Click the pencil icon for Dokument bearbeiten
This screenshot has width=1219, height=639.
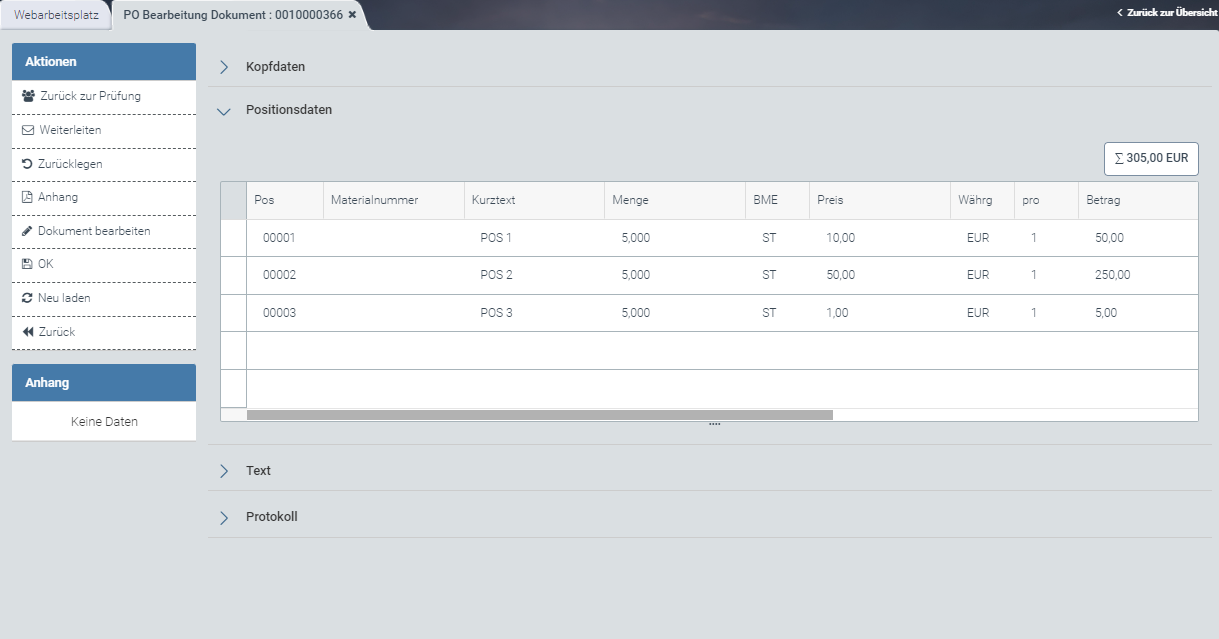(x=28, y=231)
